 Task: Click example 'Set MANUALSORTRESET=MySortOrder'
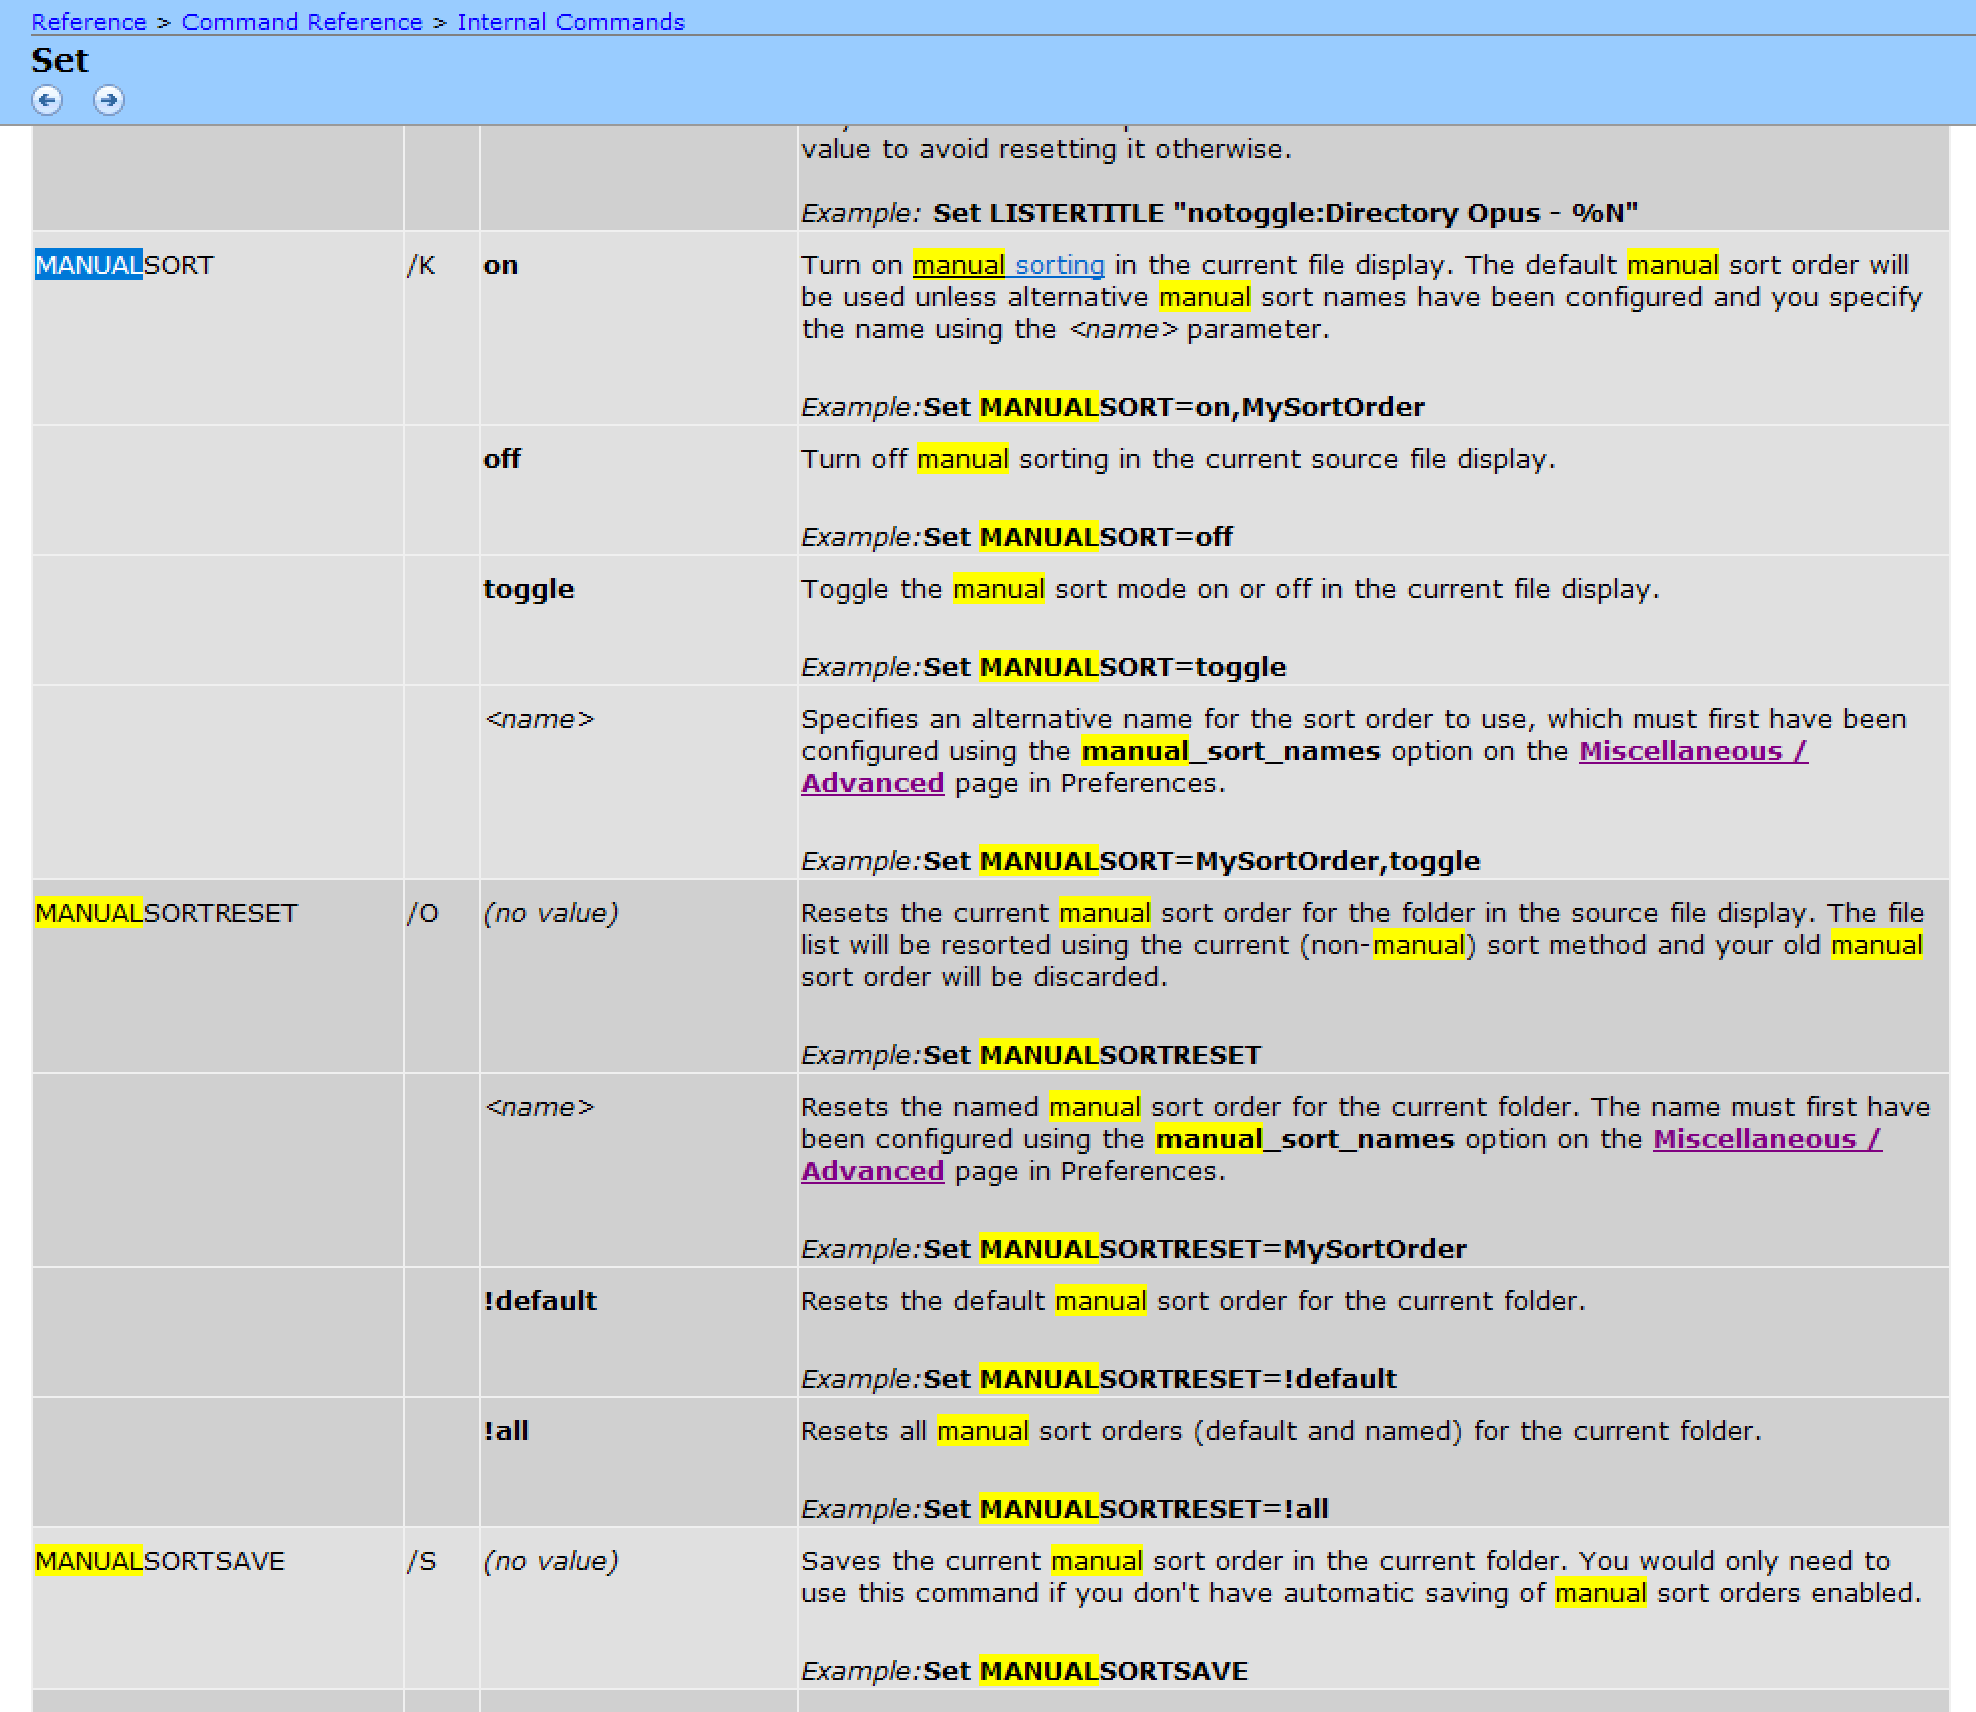click(1195, 1249)
